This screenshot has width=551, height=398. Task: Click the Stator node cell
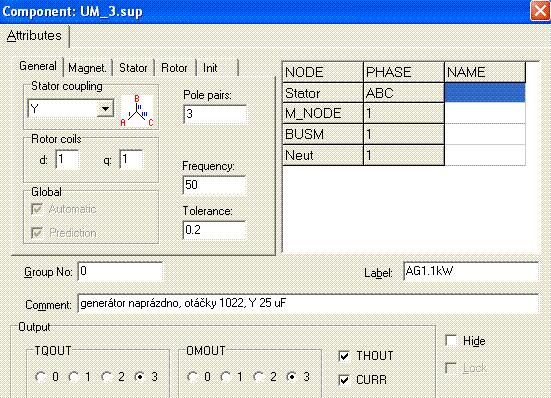click(323, 93)
